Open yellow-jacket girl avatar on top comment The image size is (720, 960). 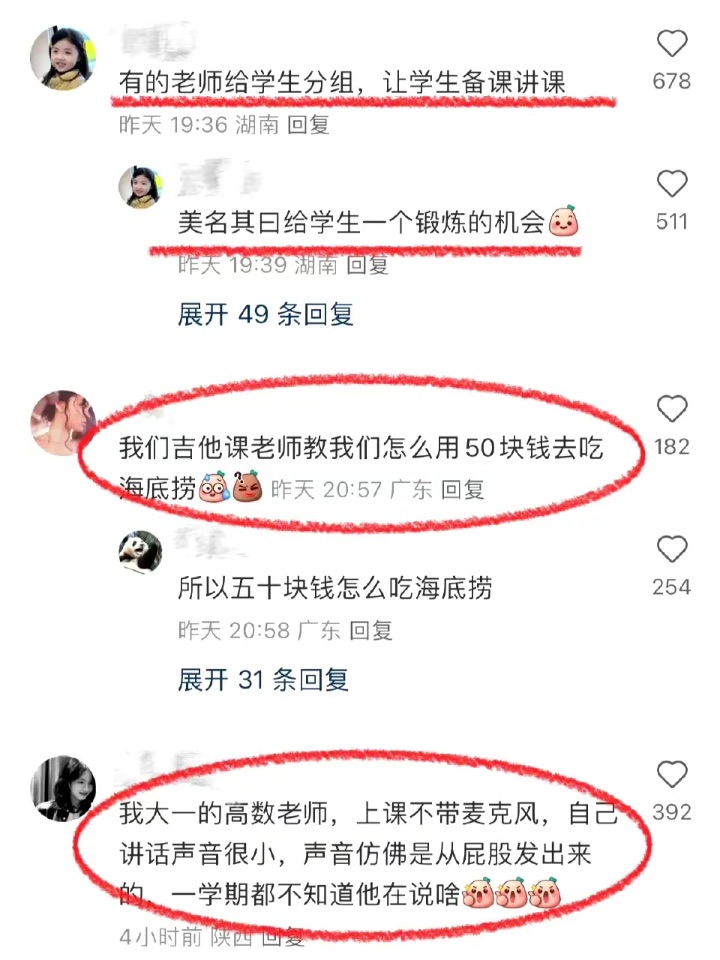point(63,58)
